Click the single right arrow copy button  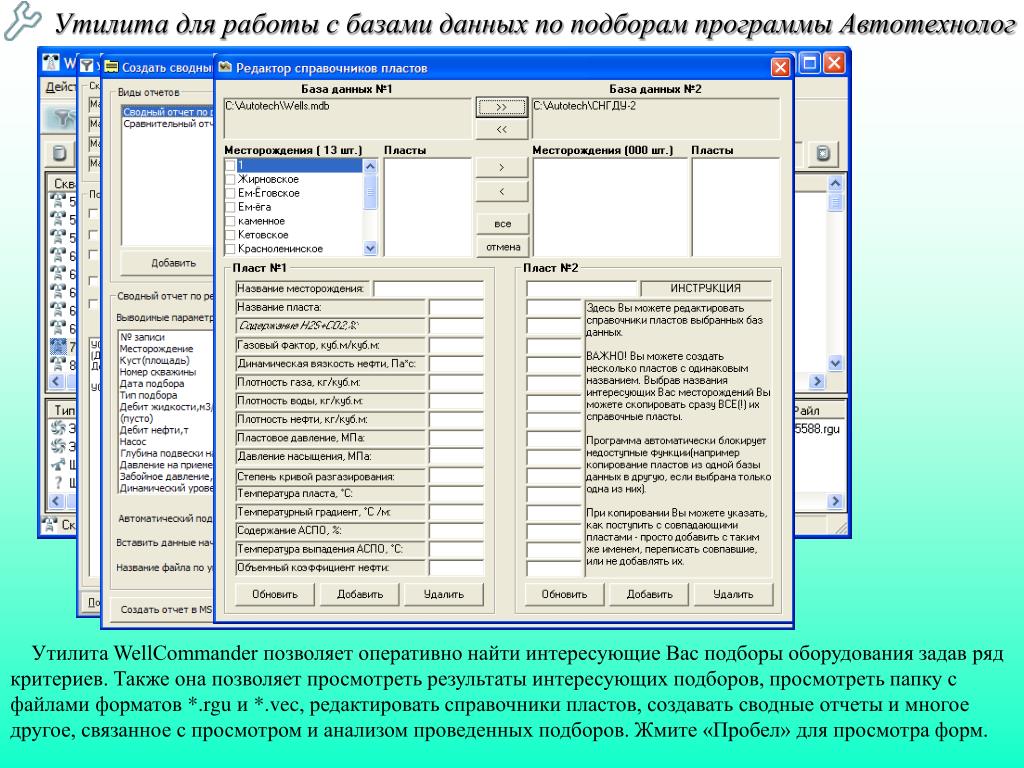coord(502,166)
